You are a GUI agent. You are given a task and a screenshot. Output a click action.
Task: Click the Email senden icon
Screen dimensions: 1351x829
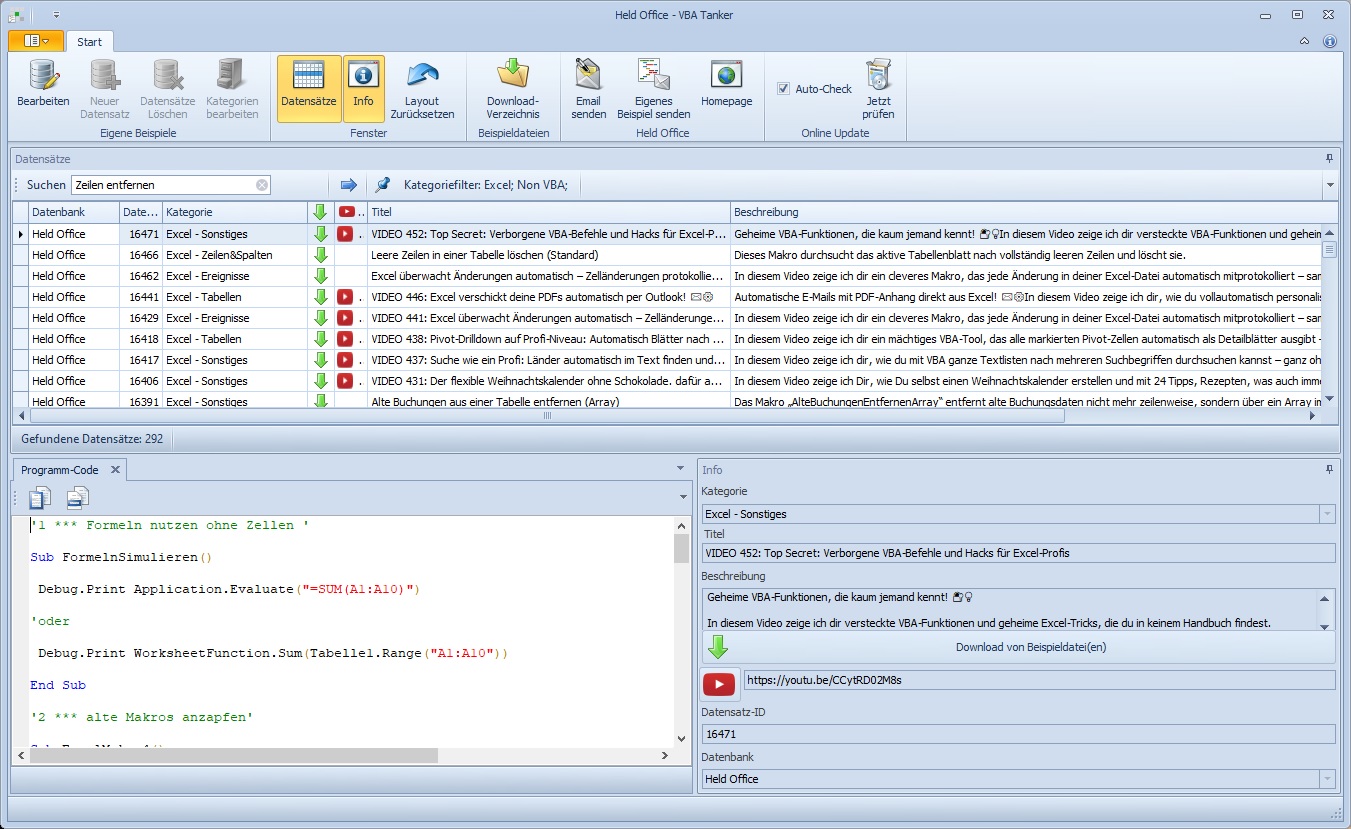(588, 76)
